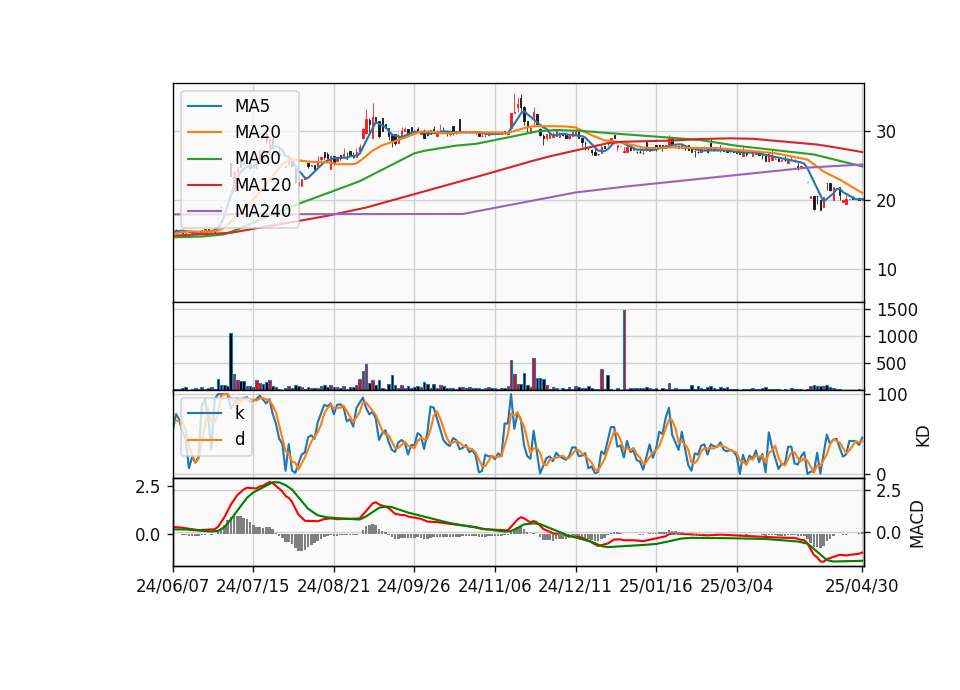Click the 24/06/07 date axis label

pyautogui.click(x=173, y=586)
